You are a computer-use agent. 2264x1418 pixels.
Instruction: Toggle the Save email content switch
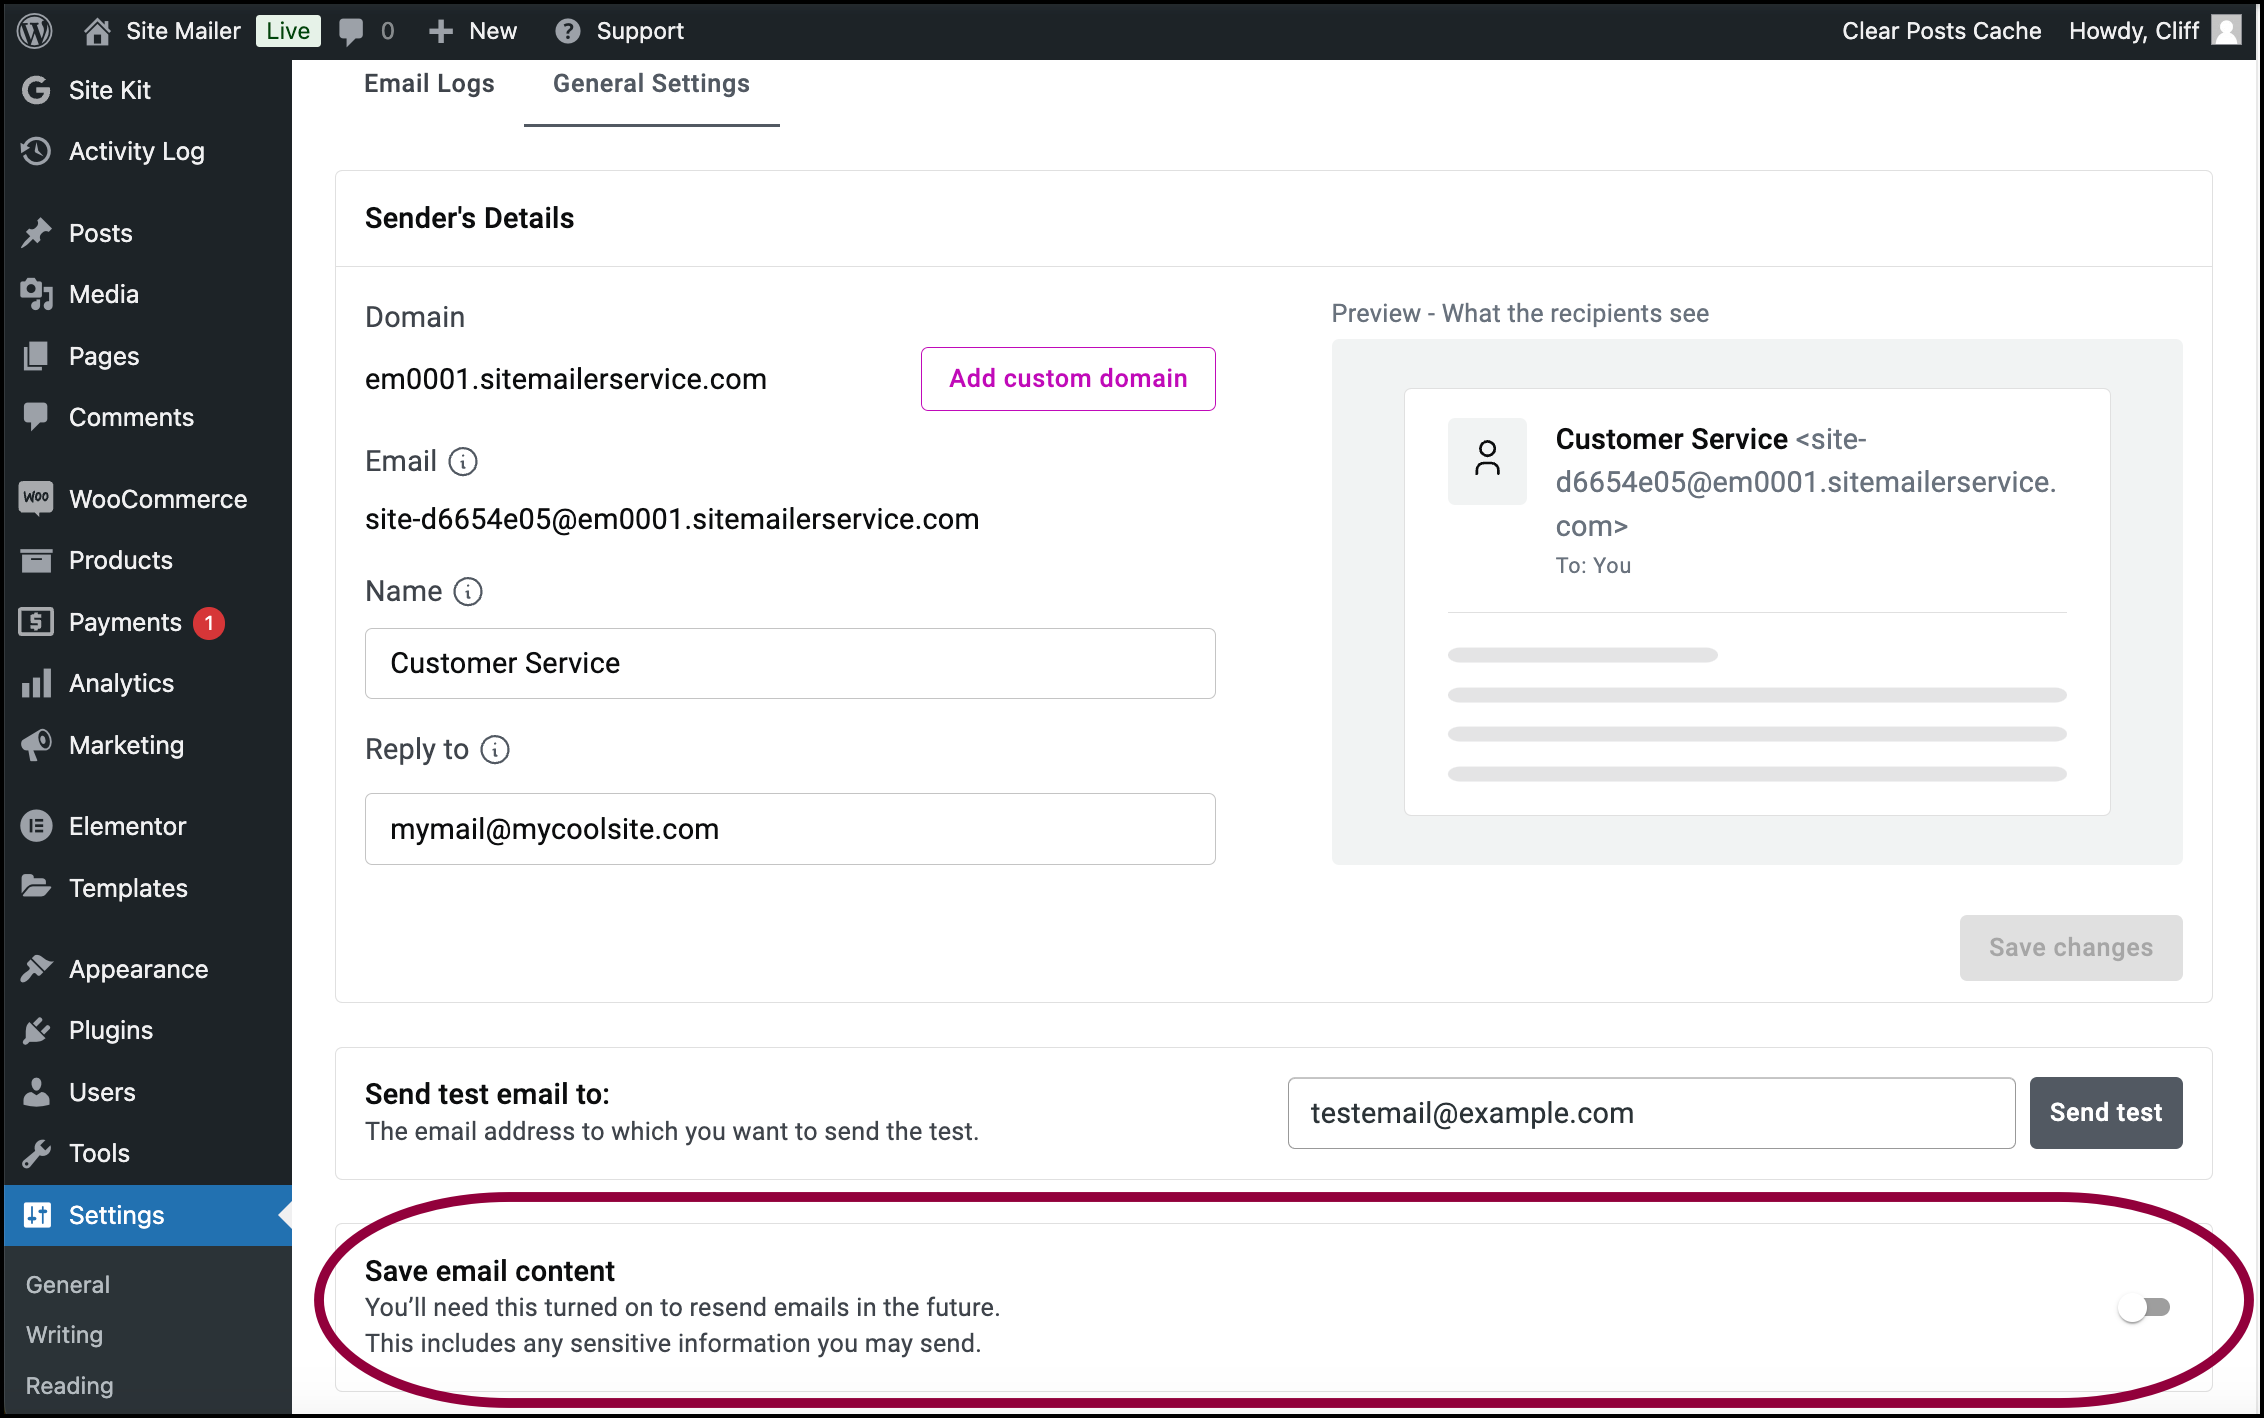(2144, 1307)
